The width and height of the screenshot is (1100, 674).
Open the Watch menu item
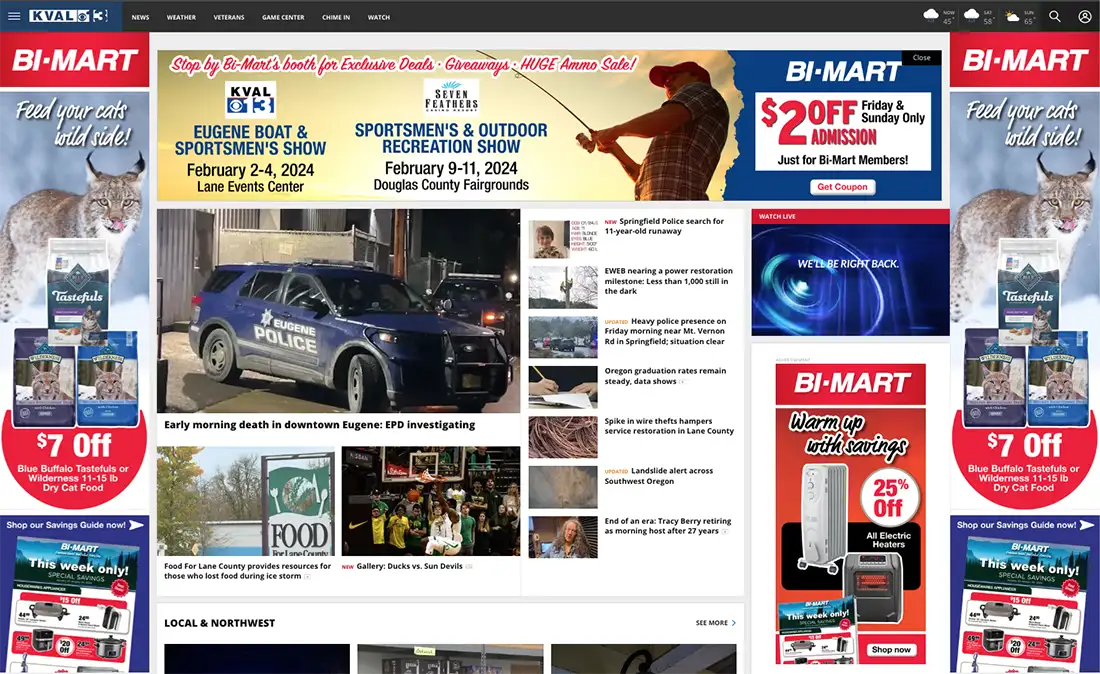(x=379, y=17)
